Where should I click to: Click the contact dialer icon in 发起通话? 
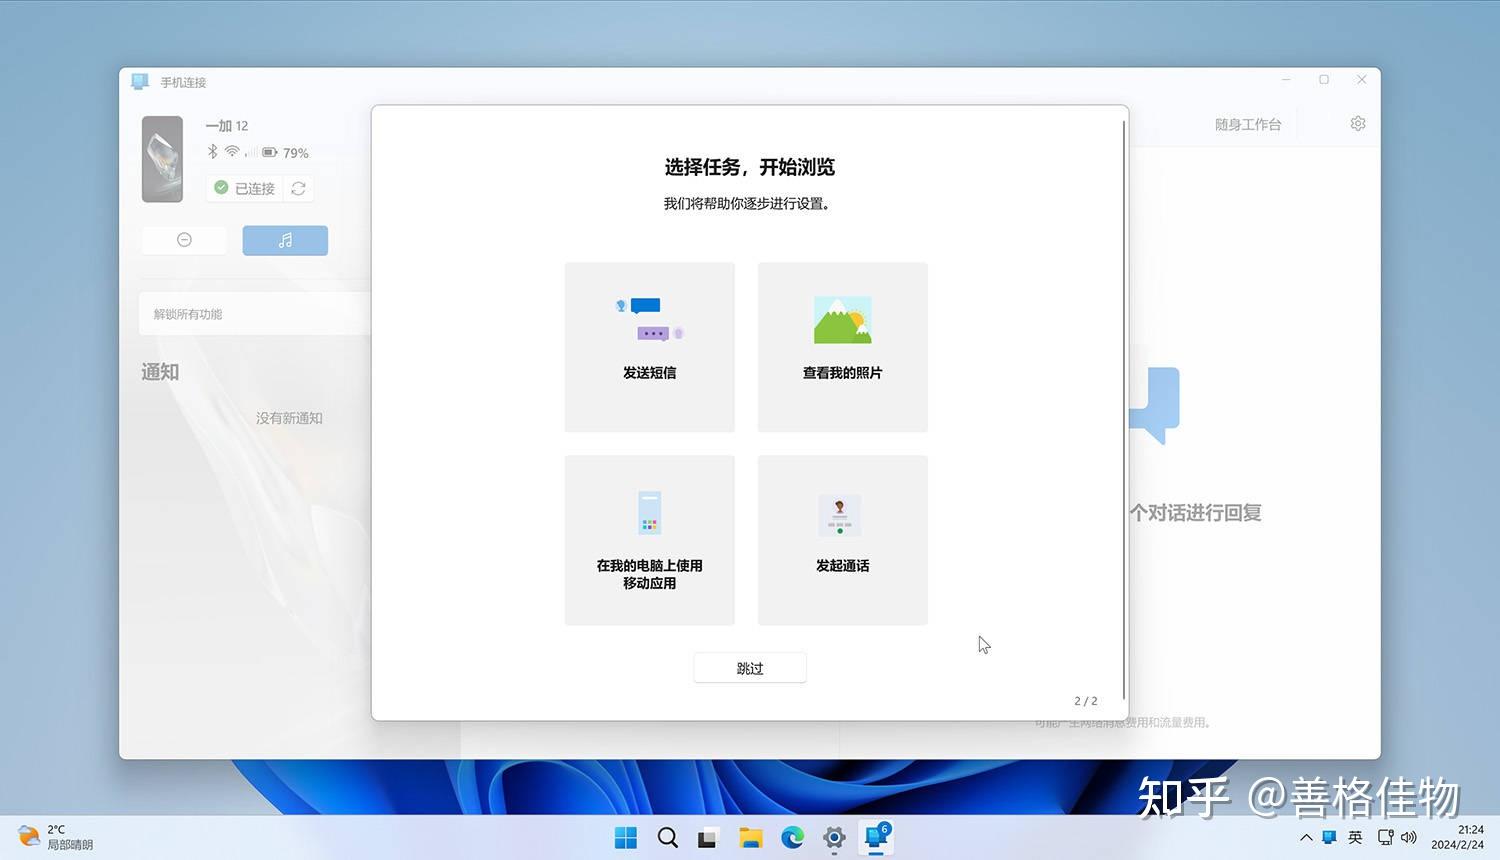(x=840, y=516)
